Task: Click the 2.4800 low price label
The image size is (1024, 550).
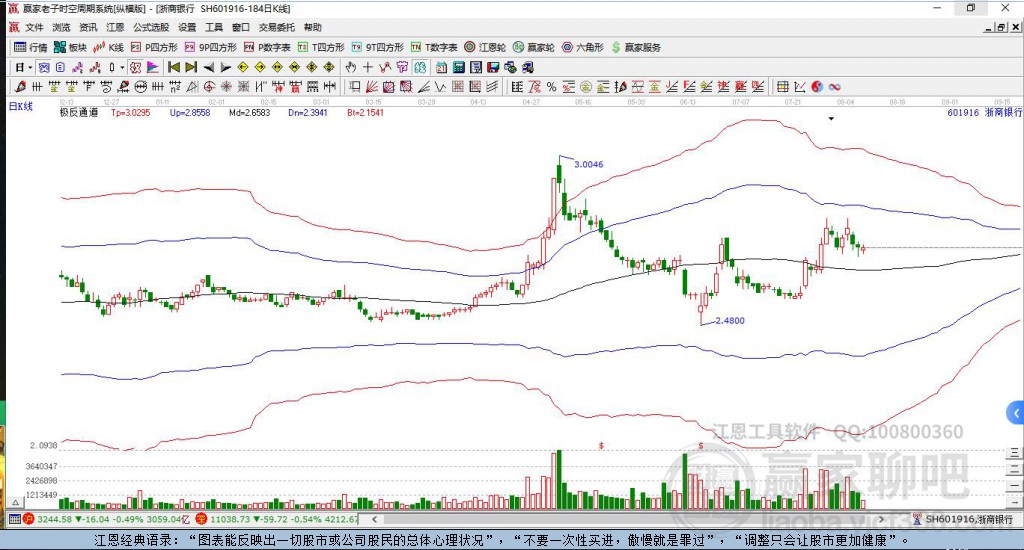Action: point(729,321)
